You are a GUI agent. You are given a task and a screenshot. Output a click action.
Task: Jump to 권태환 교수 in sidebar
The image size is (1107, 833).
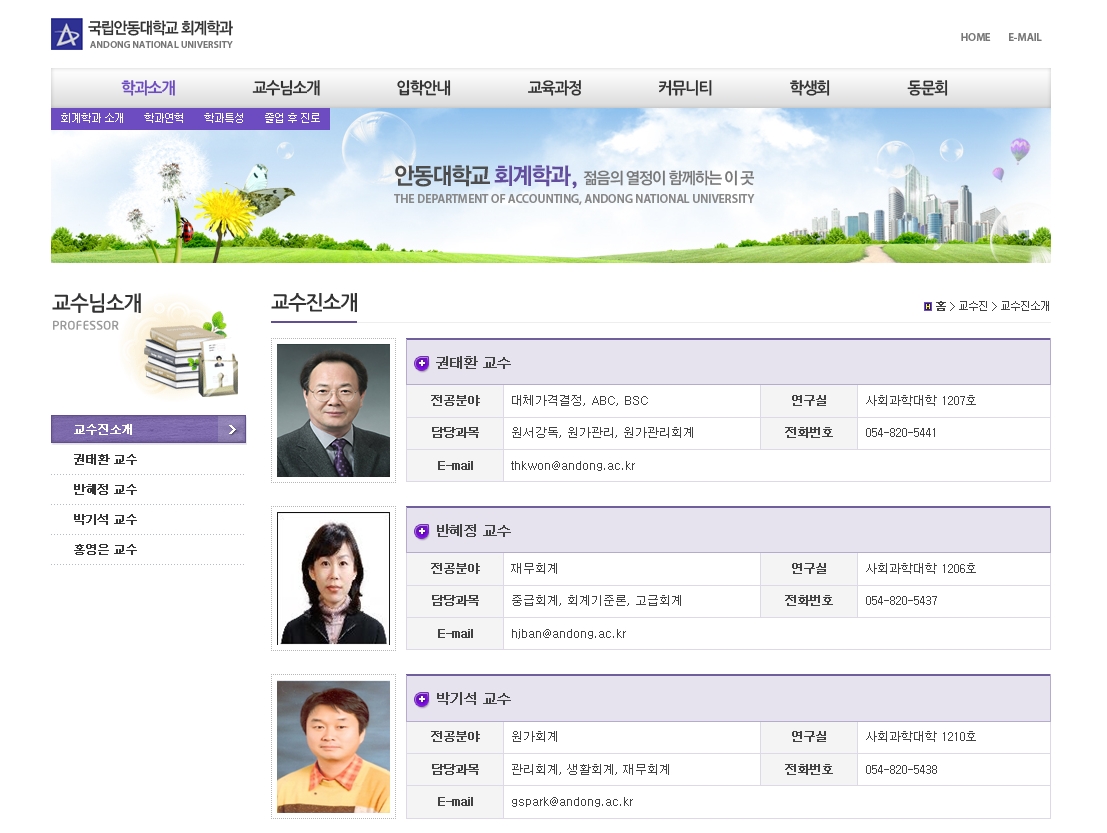tap(105, 460)
